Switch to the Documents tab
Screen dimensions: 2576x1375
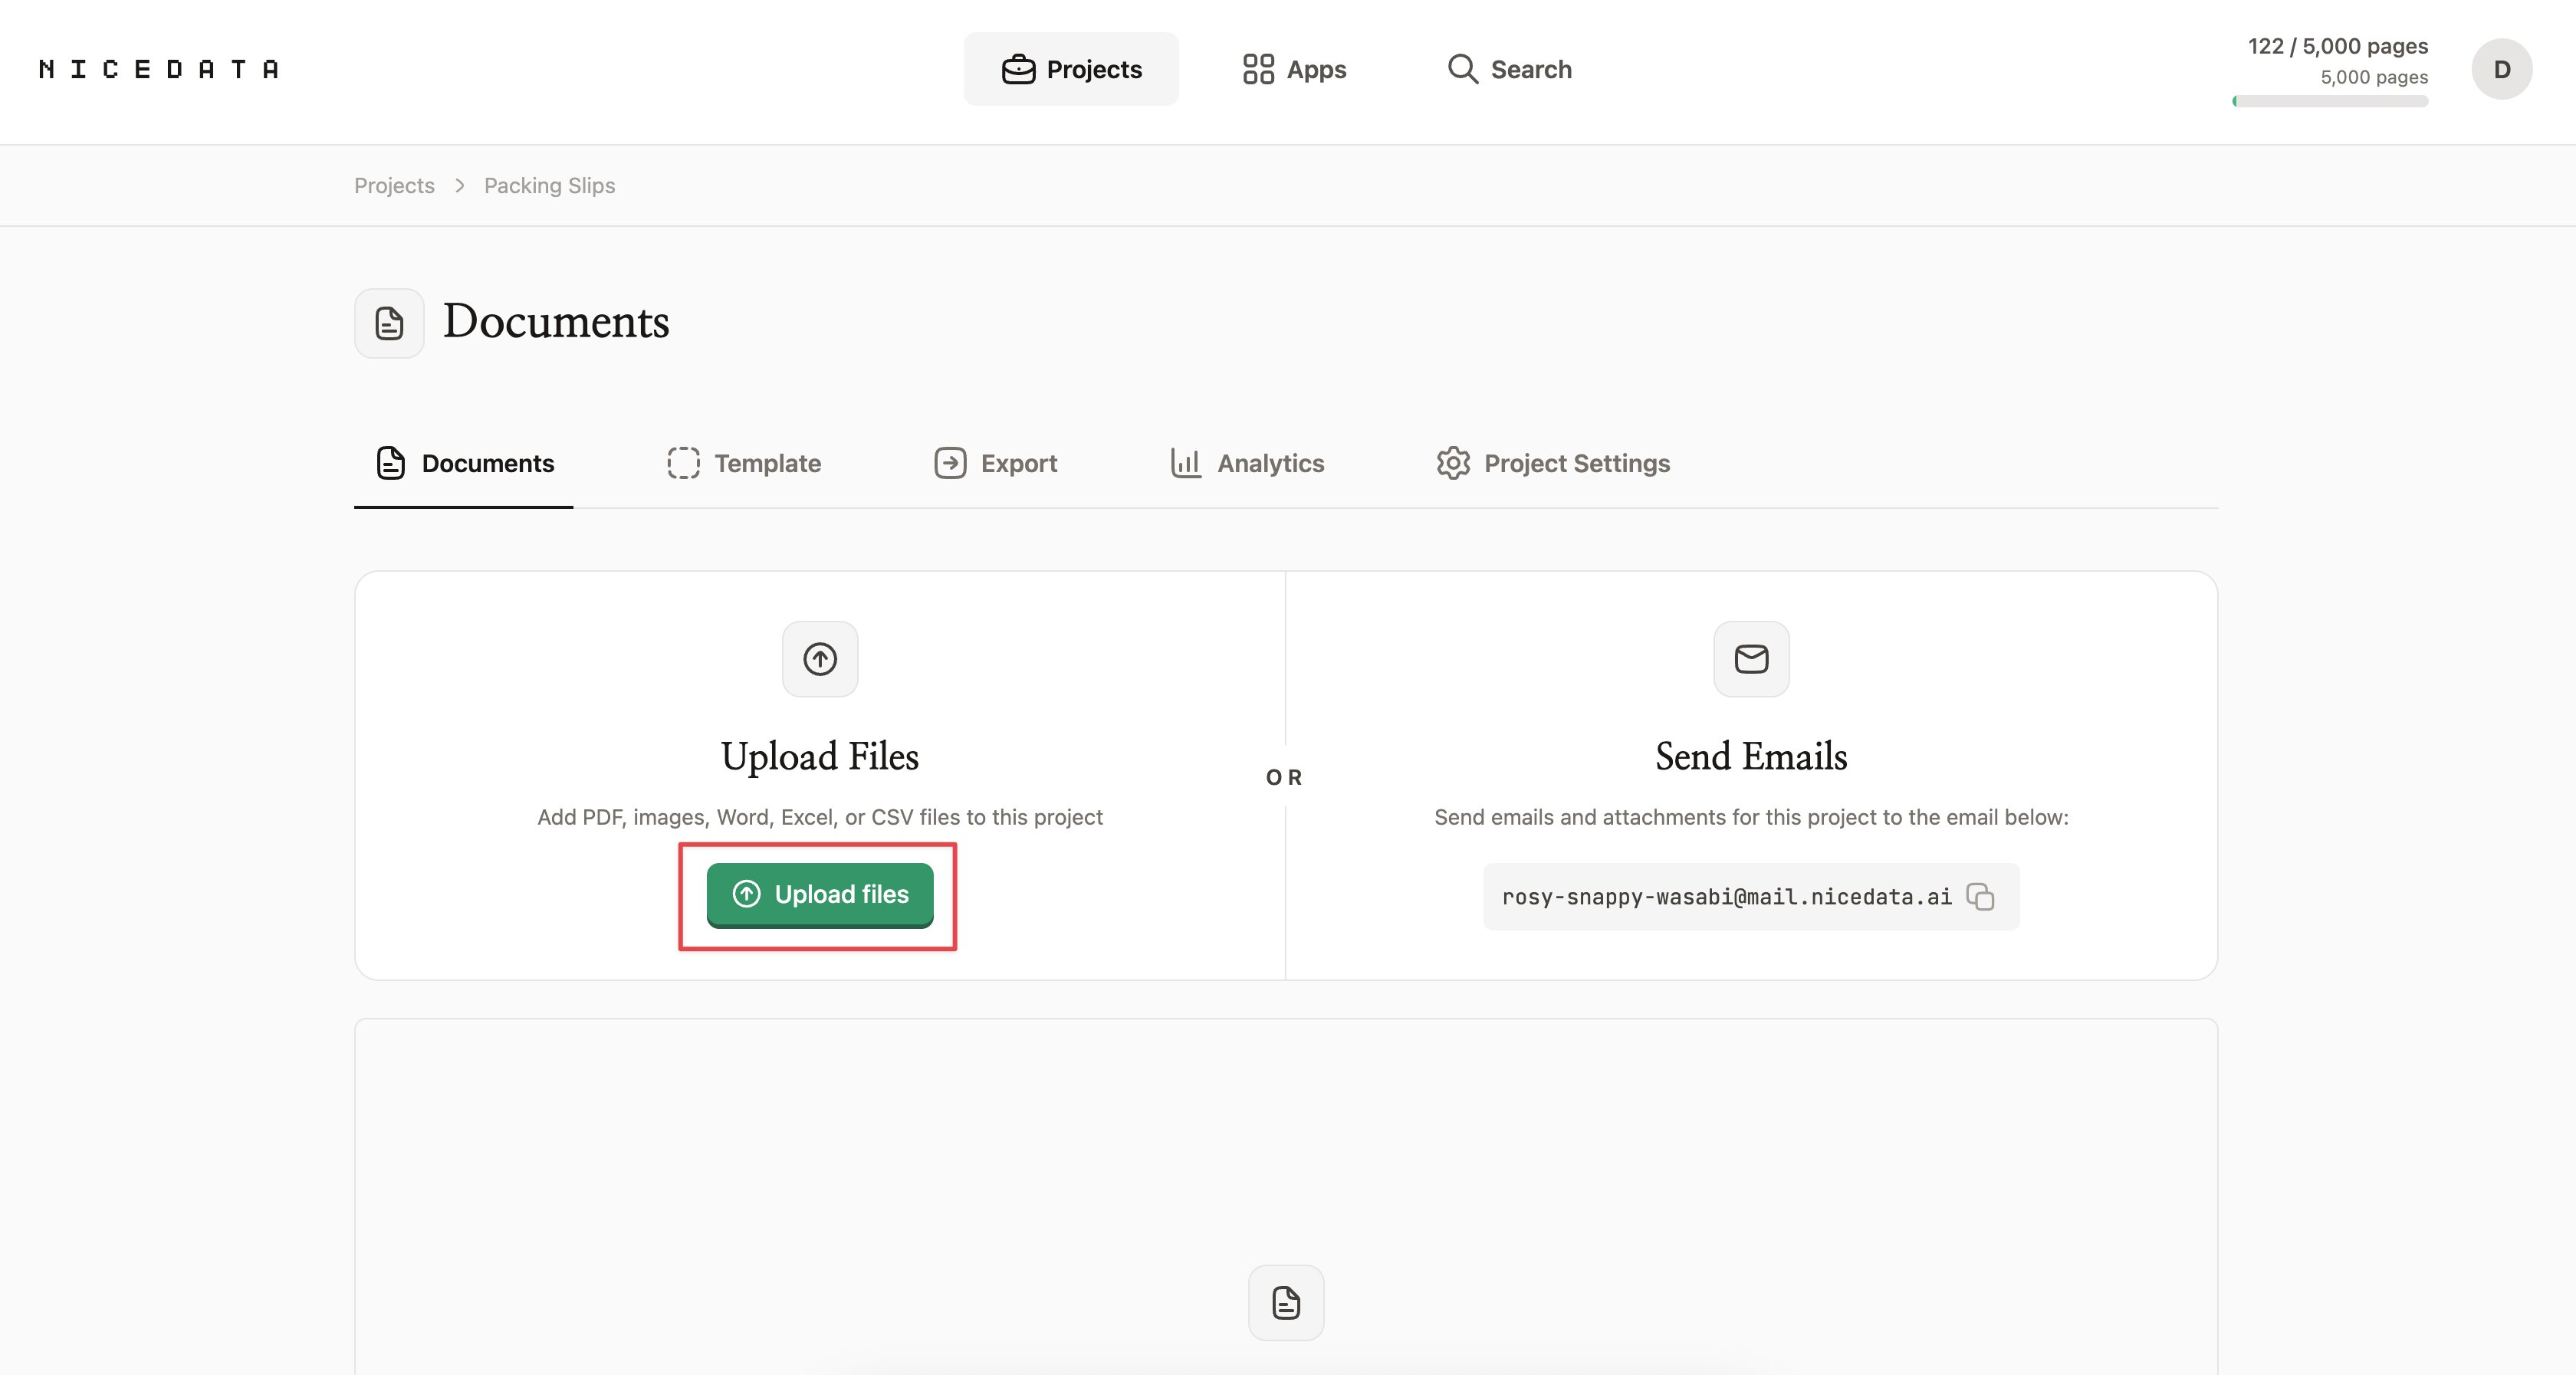(464, 463)
